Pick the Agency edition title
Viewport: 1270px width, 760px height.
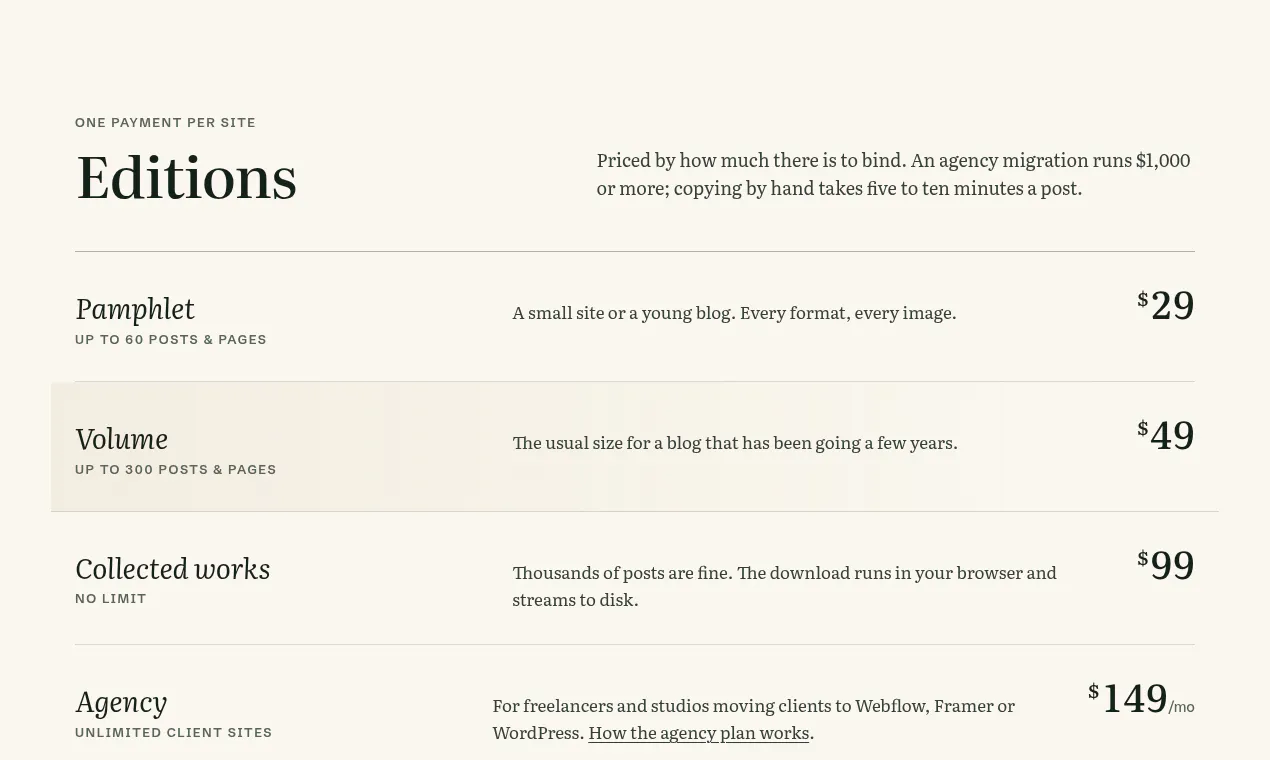tap(121, 702)
